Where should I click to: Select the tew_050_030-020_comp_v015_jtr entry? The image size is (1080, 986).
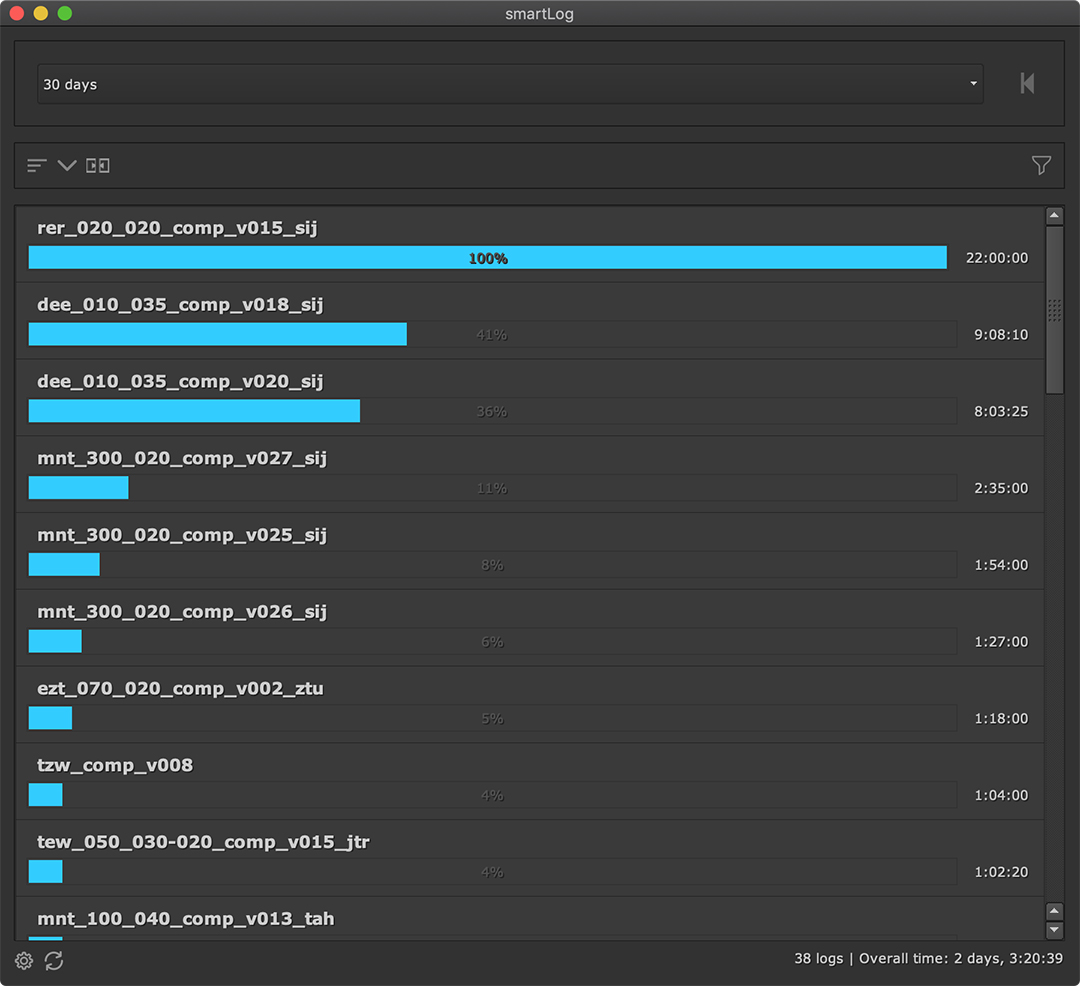coord(203,842)
